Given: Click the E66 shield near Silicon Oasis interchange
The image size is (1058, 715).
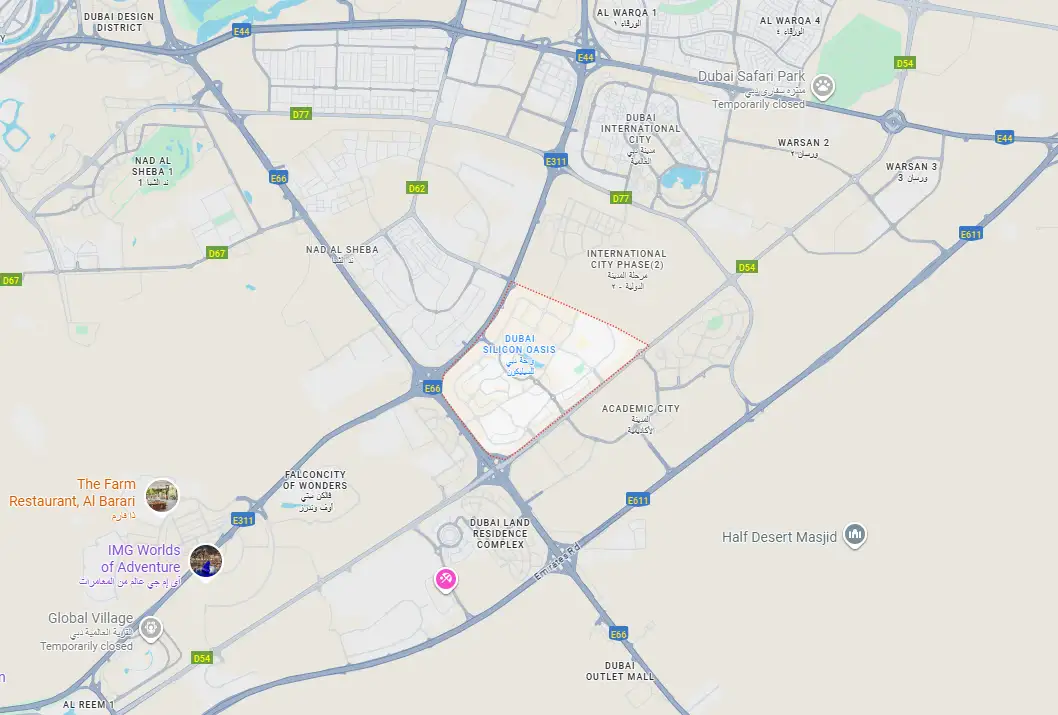Looking at the screenshot, I should click(433, 388).
